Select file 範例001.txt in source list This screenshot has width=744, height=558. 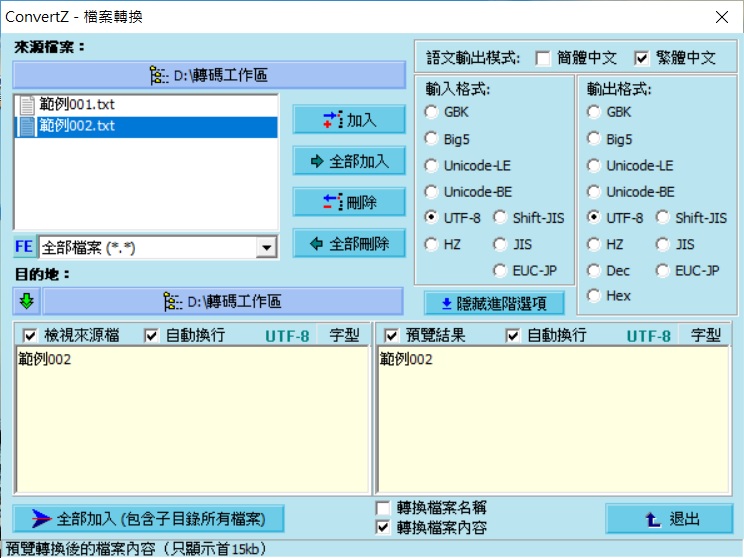(147, 105)
